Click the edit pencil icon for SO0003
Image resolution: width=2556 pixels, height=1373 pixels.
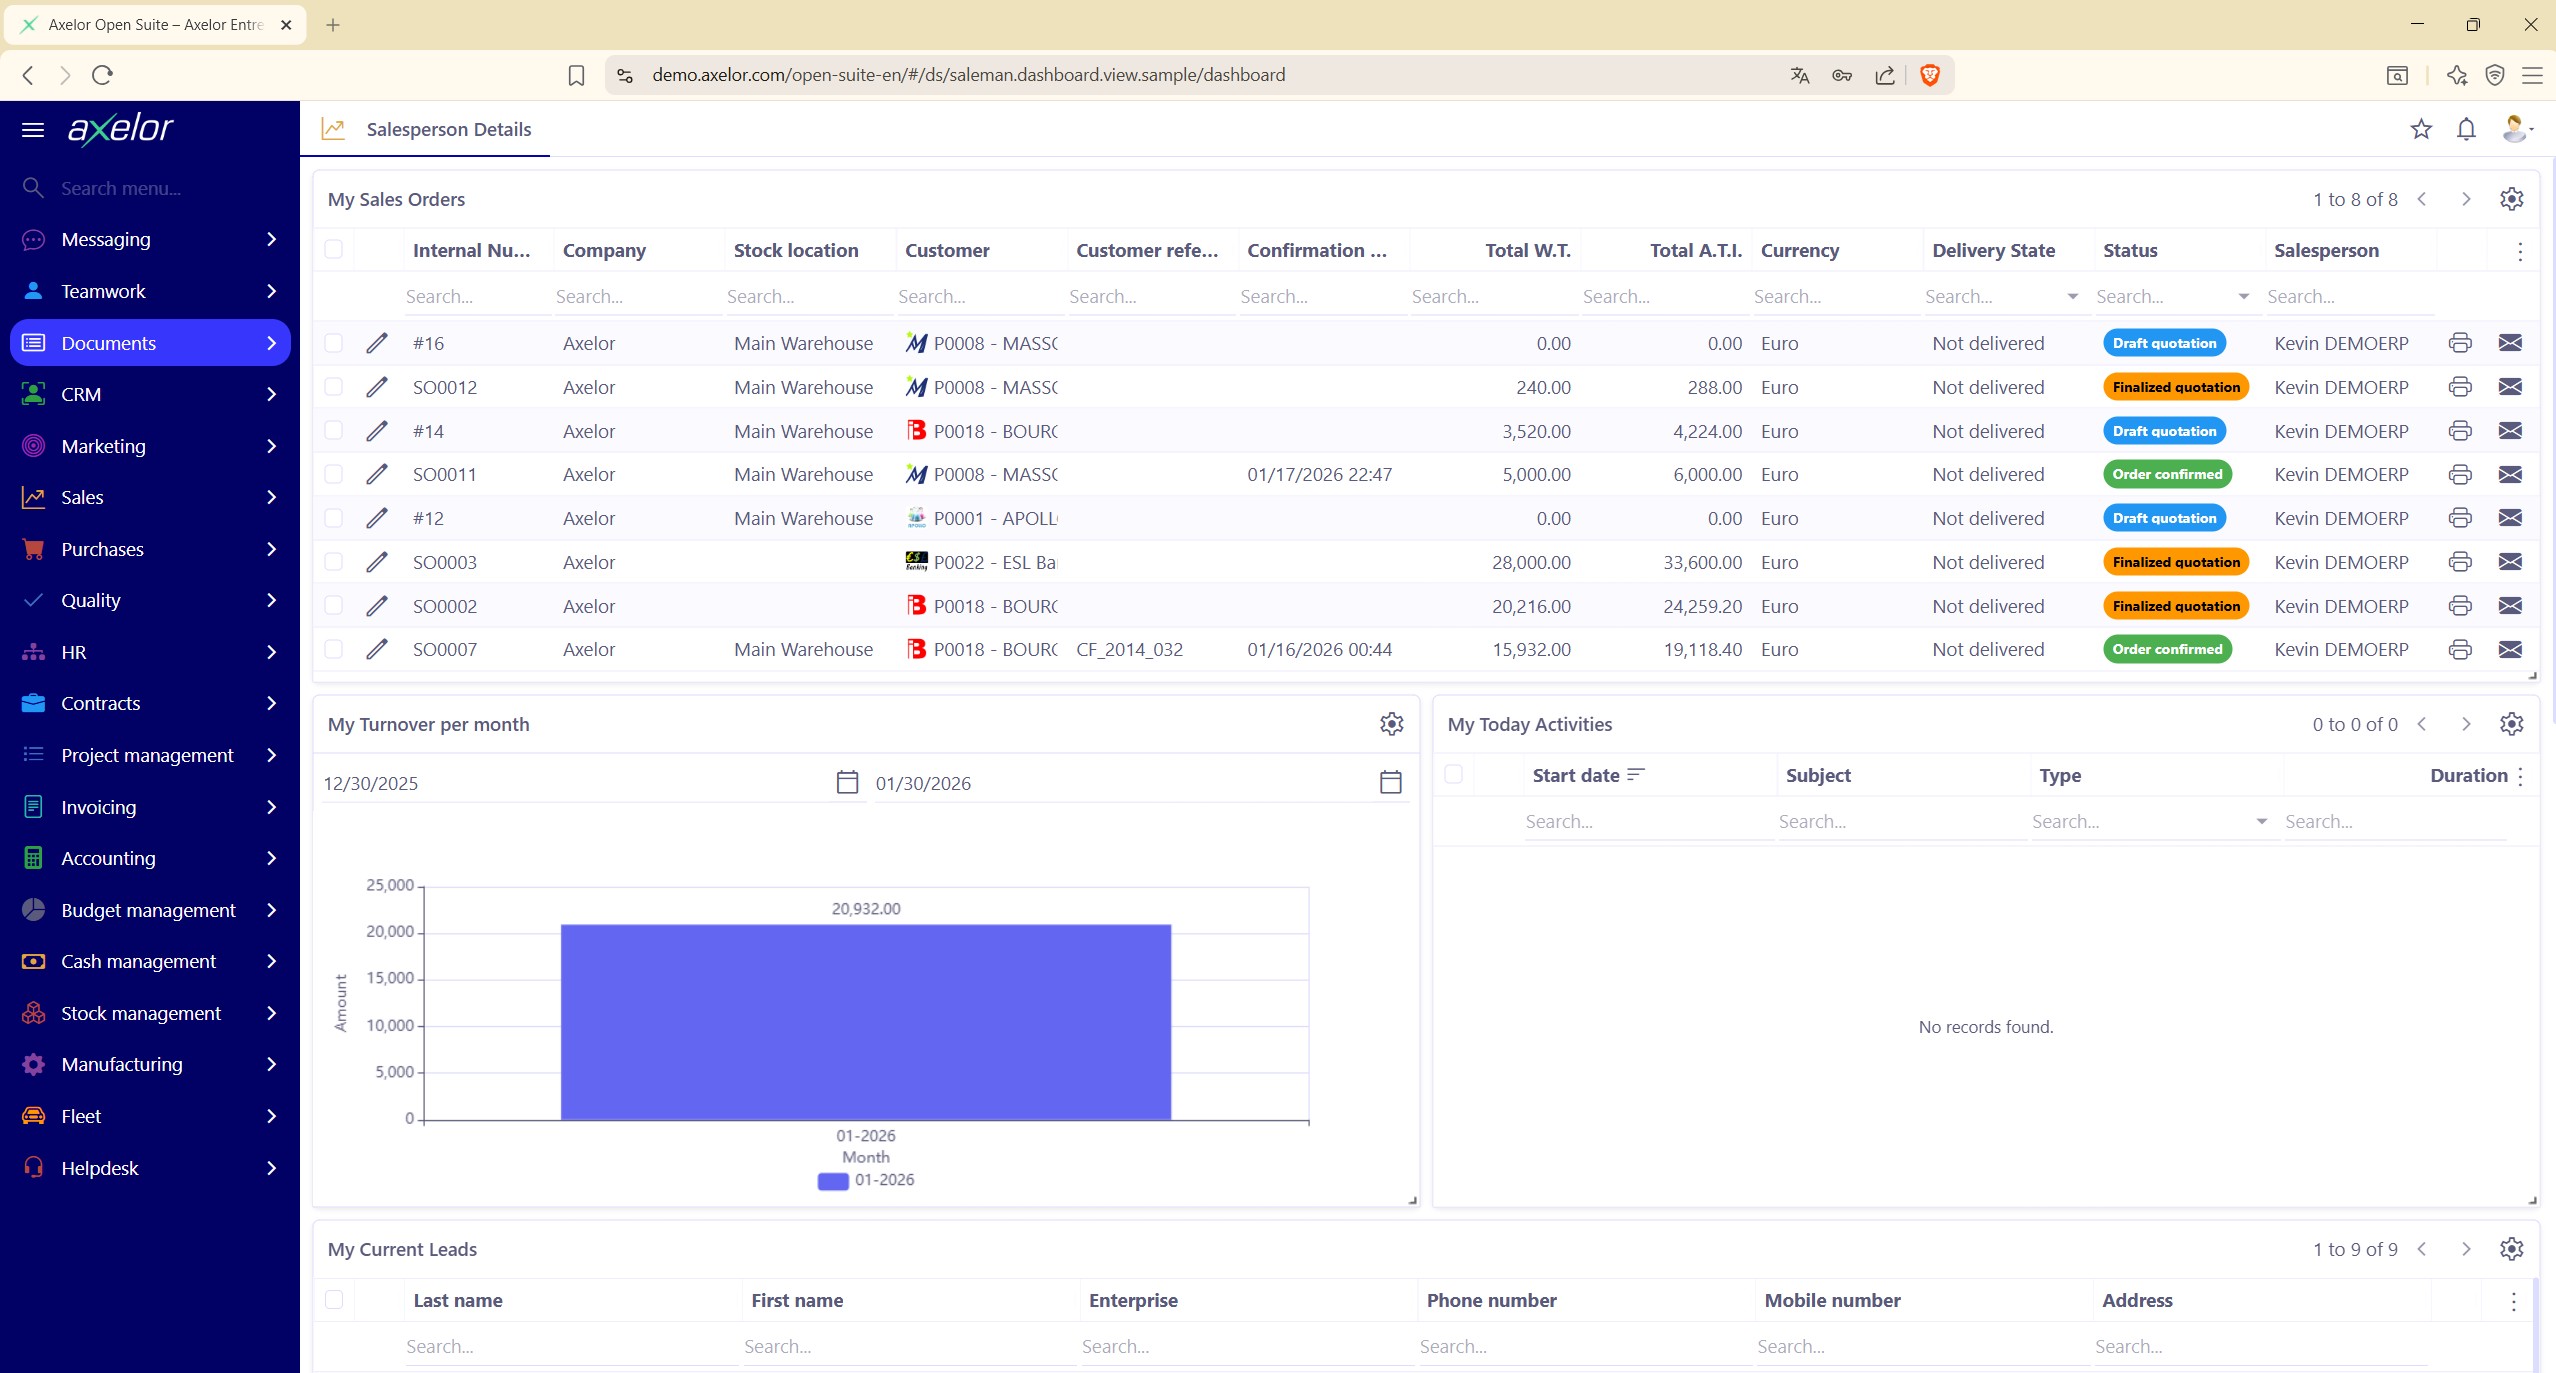pos(376,562)
